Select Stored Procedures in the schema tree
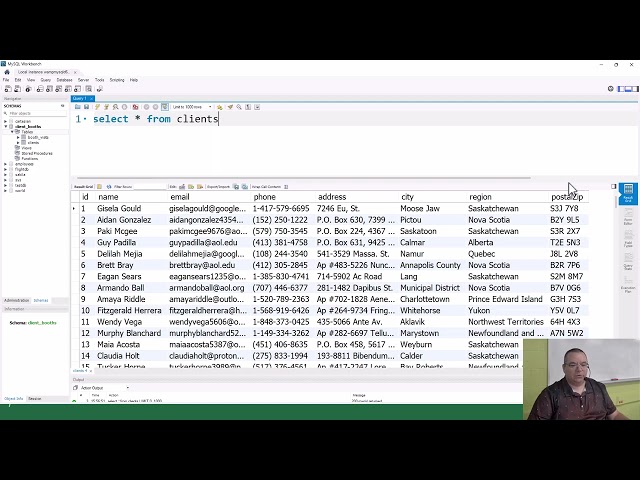Viewport: 640px width, 480px height. click(x=37, y=153)
